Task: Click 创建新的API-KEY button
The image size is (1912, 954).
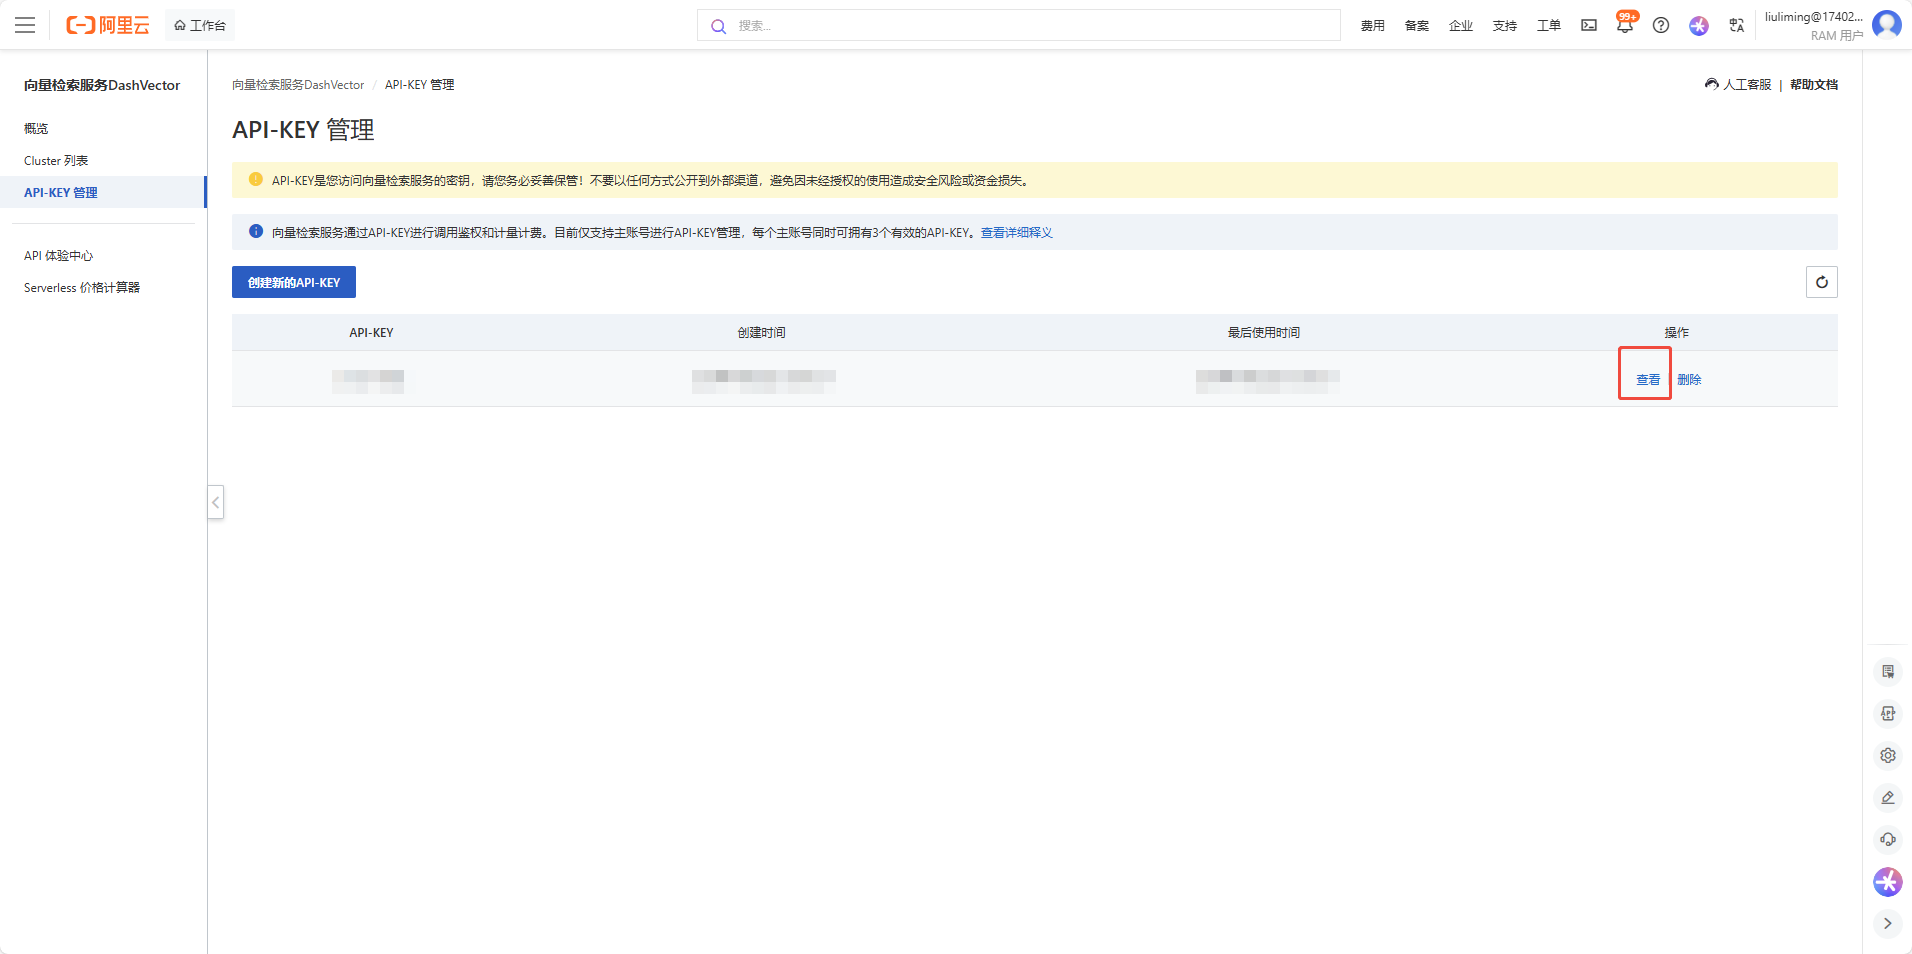Action: (294, 282)
